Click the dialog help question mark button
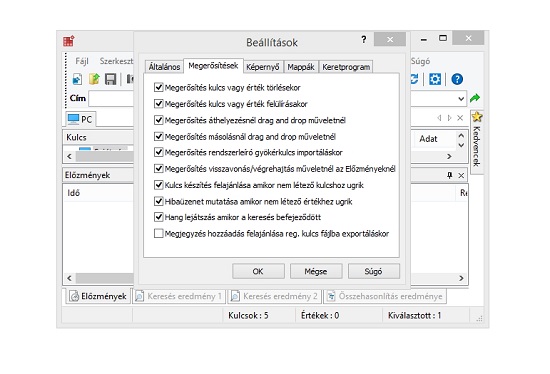The image size is (550, 374). 364,39
